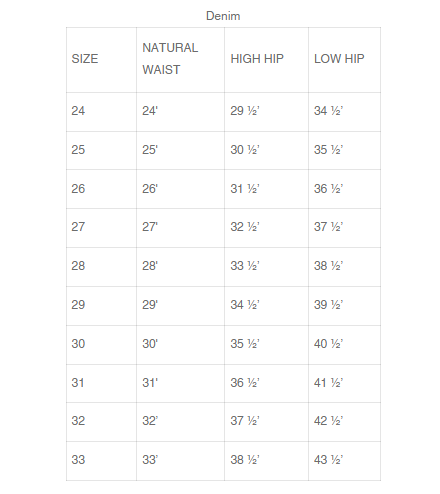Select the SIZE column header
The width and height of the screenshot is (440, 494).
coord(85,59)
